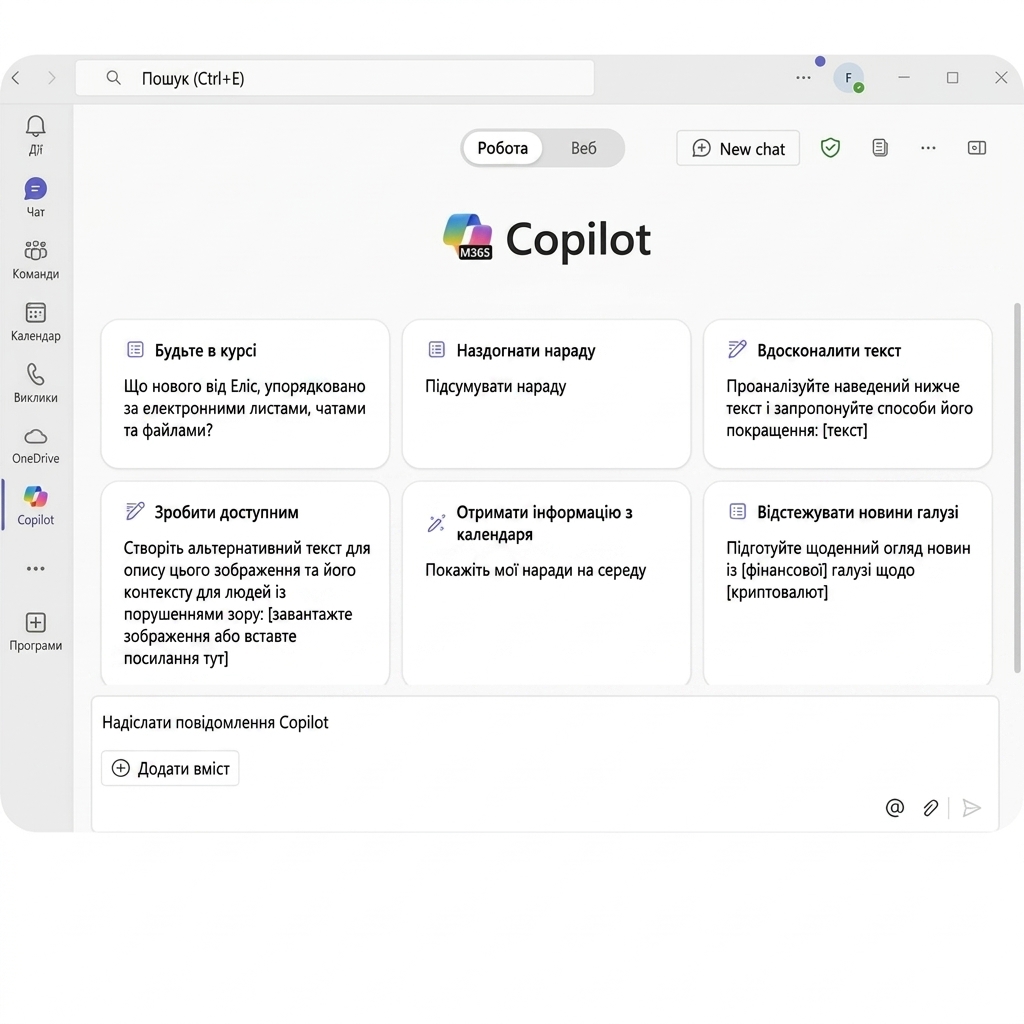
Task: Show more apps via sidebar ellipsis
Action: point(35,569)
